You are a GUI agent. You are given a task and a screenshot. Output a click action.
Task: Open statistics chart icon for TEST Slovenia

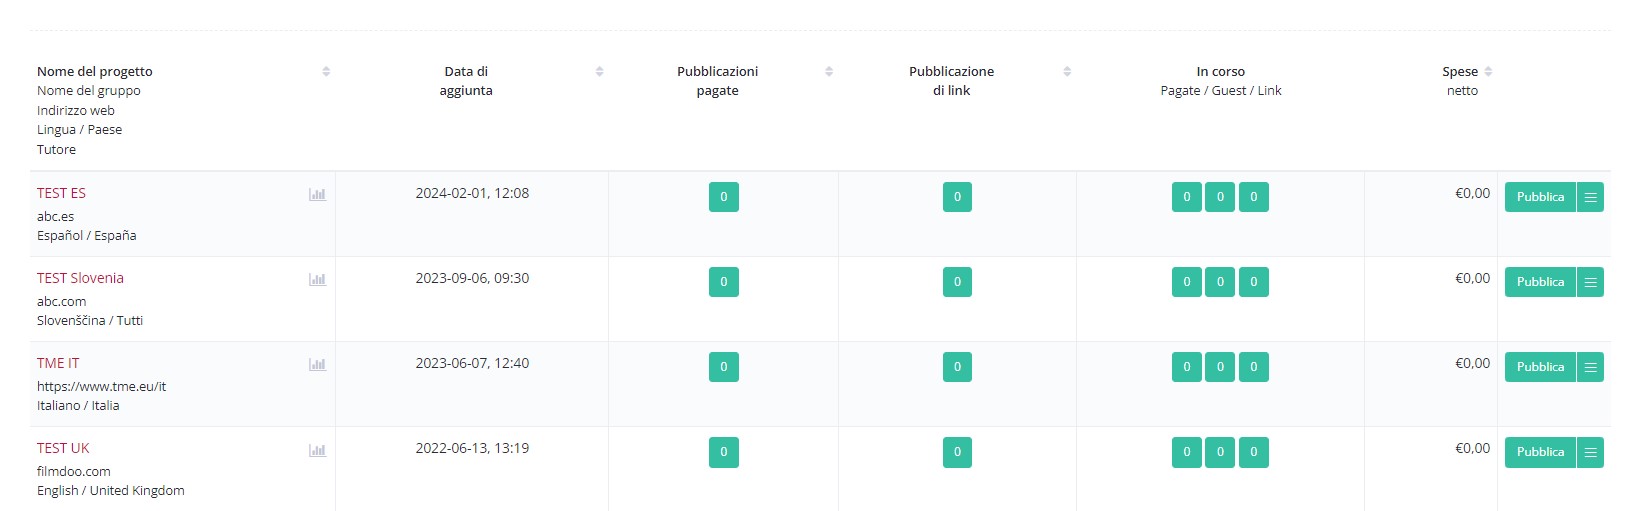point(317,280)
